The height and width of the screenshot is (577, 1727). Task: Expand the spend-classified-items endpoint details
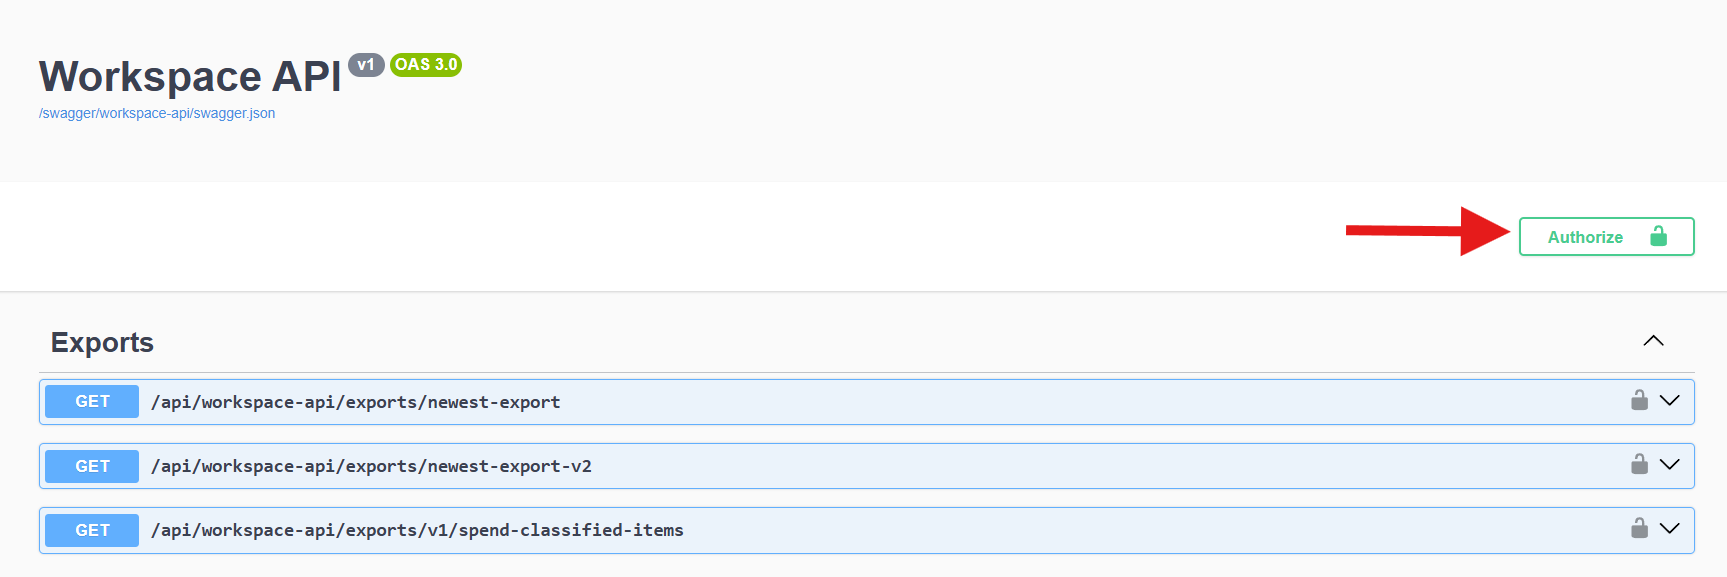1670,530
